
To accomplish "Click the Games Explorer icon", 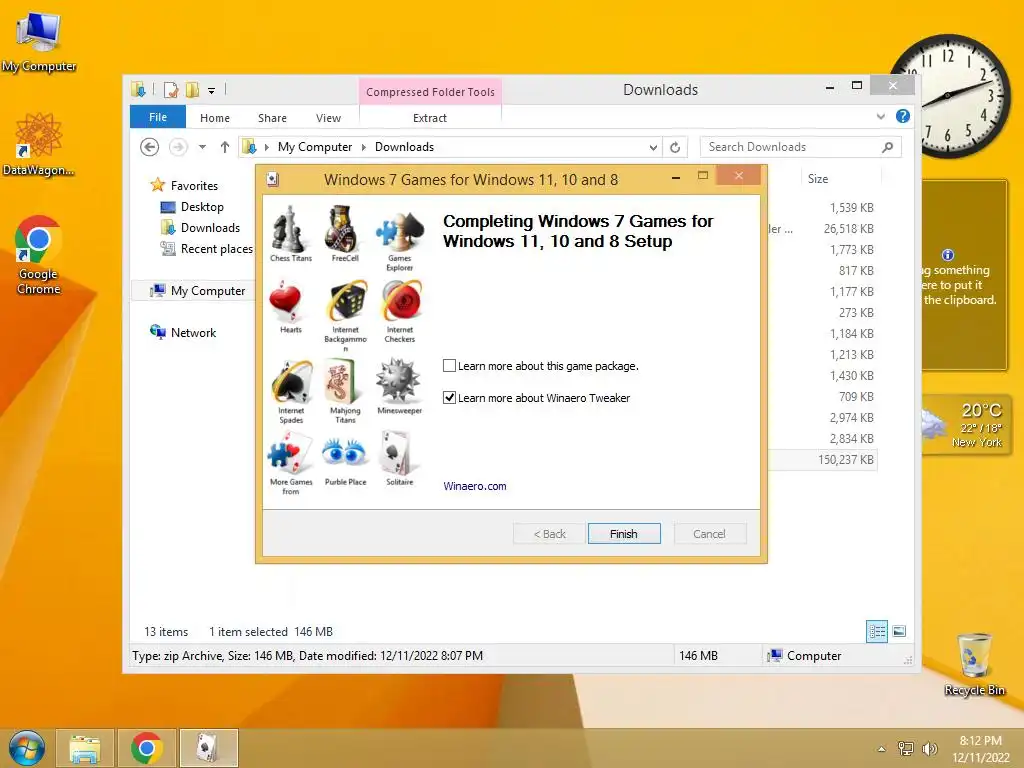I will (399, 232).
